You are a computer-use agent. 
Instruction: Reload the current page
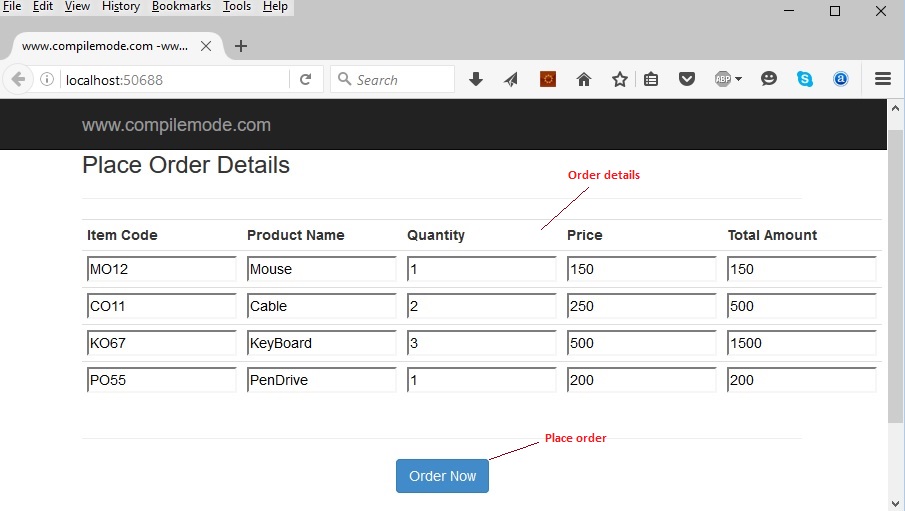click(x=306, y=79)
